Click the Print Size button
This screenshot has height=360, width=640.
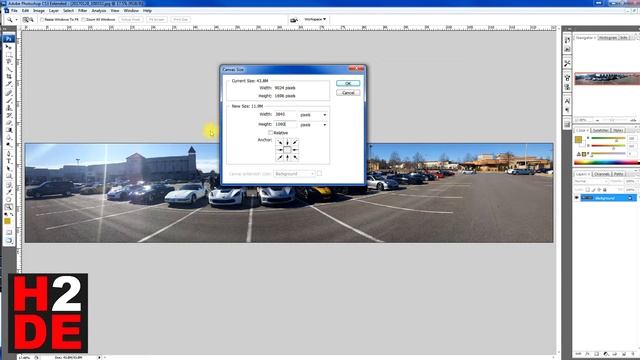[x=180, y=20]
